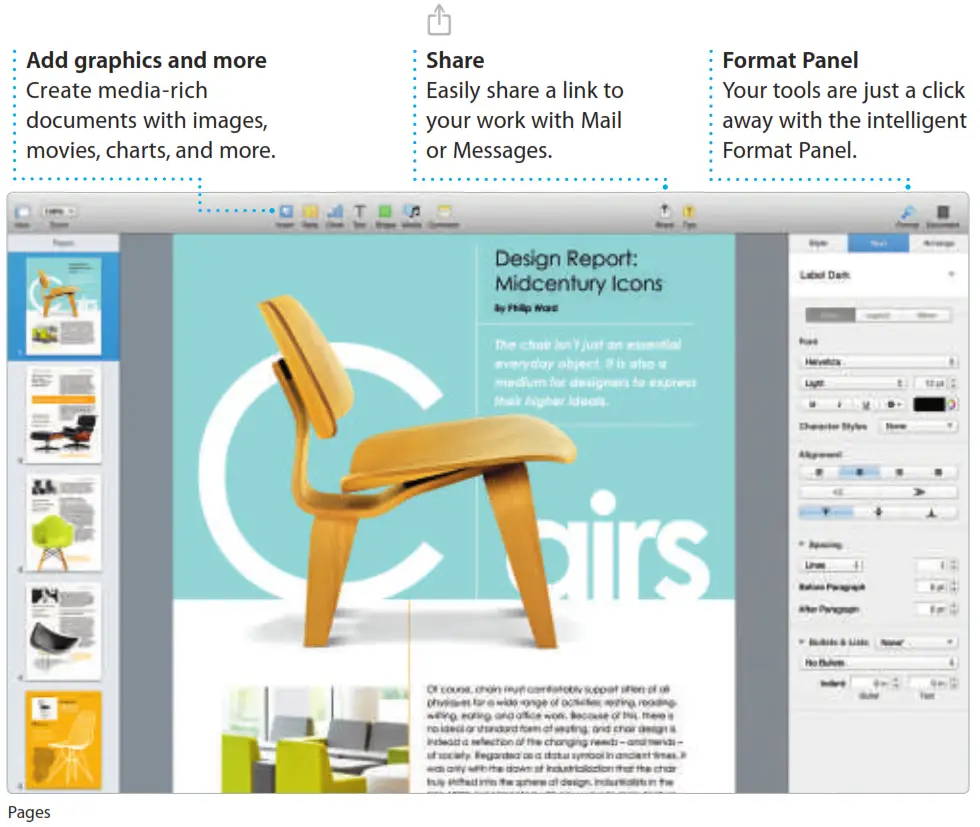Collapse the Spacing section

pyautogui.click(x=802, y=544)
